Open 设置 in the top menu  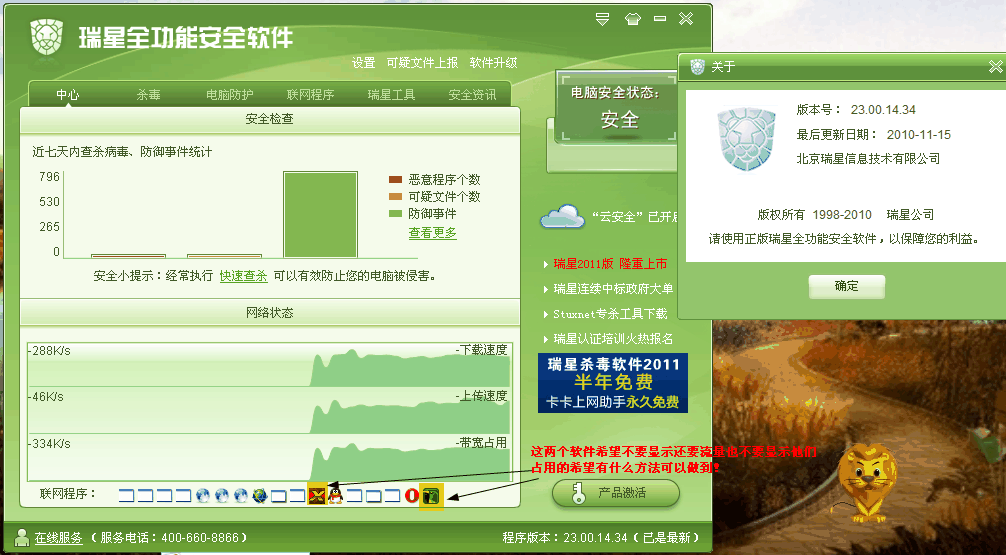tap(364, 63)
